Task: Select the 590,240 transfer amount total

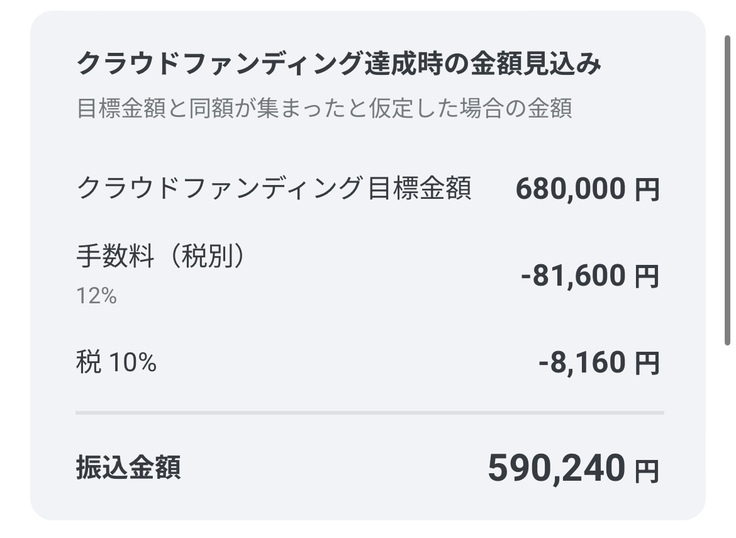Action: click(557, 467)
